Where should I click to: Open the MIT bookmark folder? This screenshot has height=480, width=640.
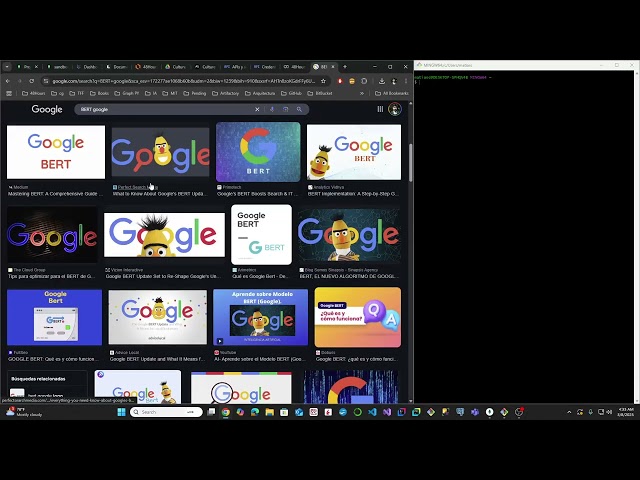[170, 93]
